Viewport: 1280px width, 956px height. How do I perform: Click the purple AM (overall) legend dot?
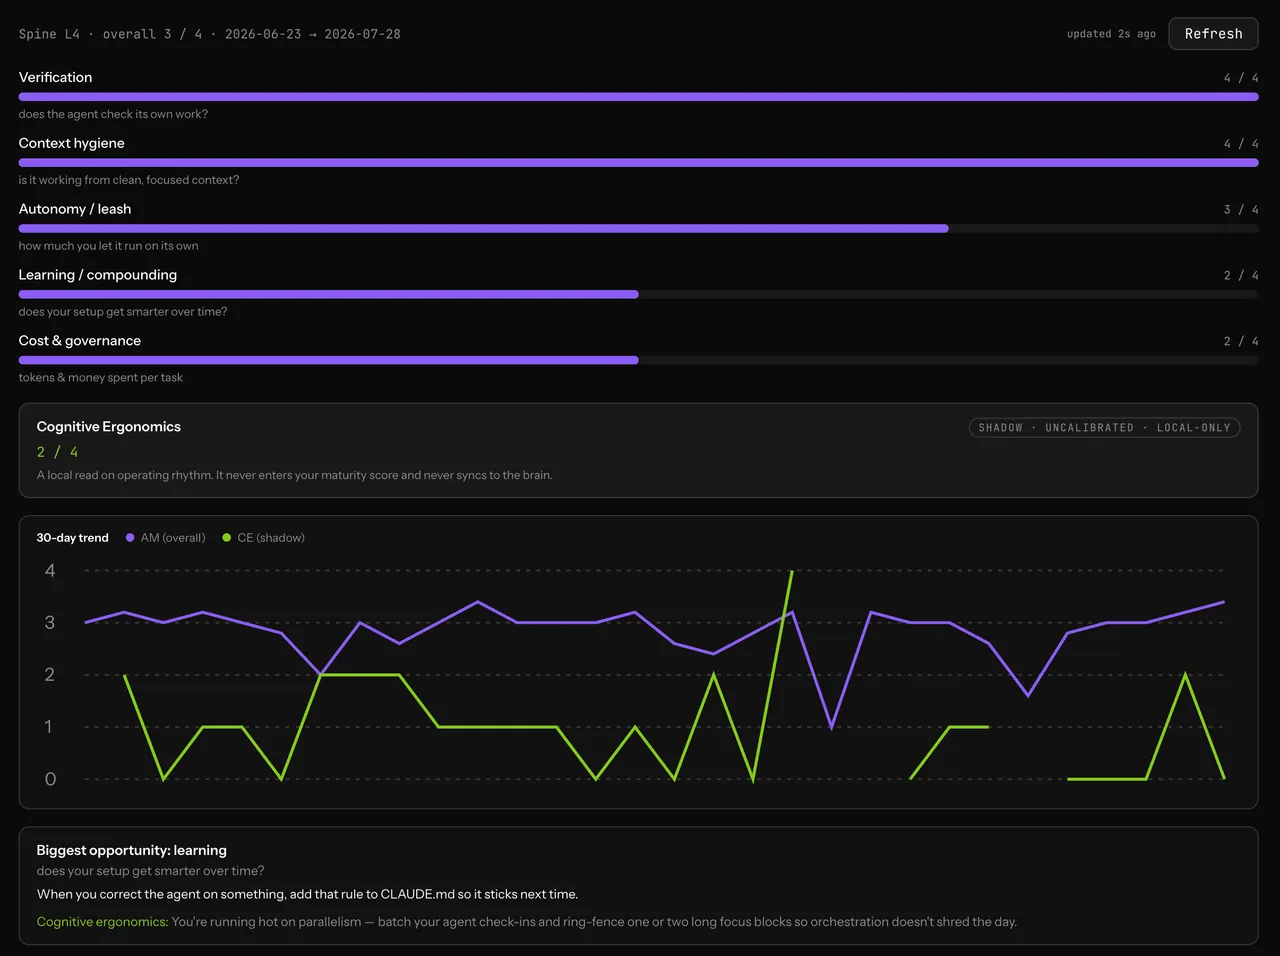pyautogui.click(x=130, y=538)
